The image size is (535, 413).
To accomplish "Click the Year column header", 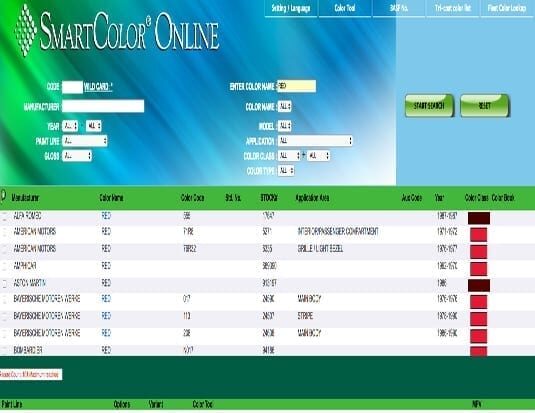I will pyautogui.click(x=439, y=198).
